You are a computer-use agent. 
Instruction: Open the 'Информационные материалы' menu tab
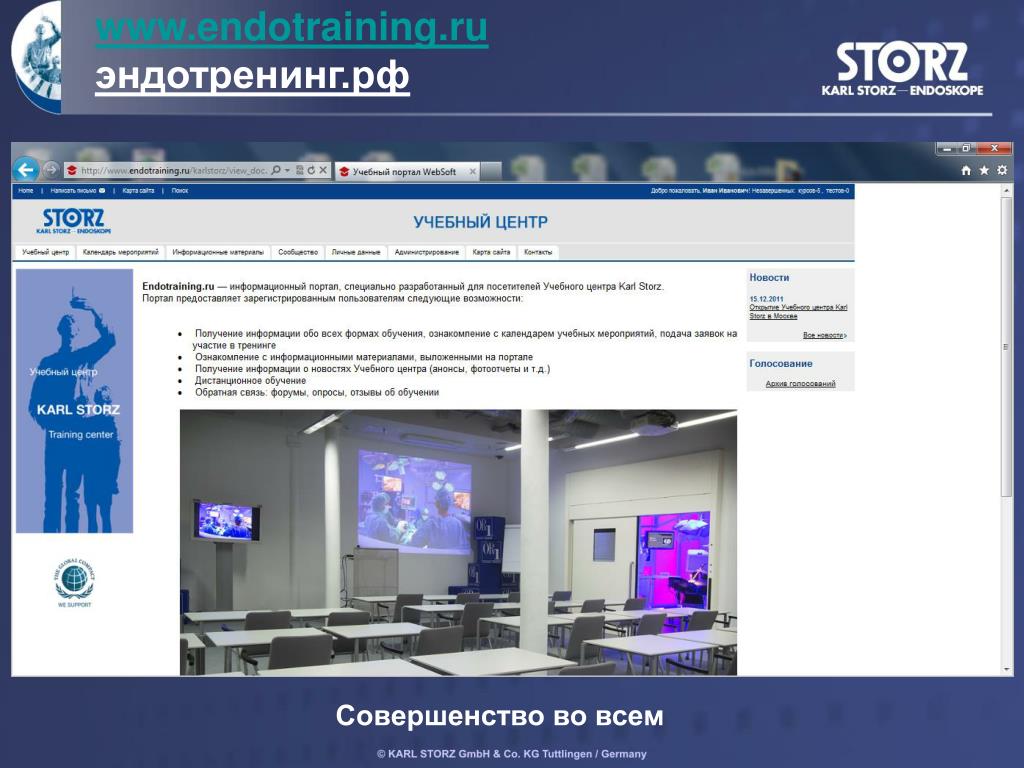[218, 252]
